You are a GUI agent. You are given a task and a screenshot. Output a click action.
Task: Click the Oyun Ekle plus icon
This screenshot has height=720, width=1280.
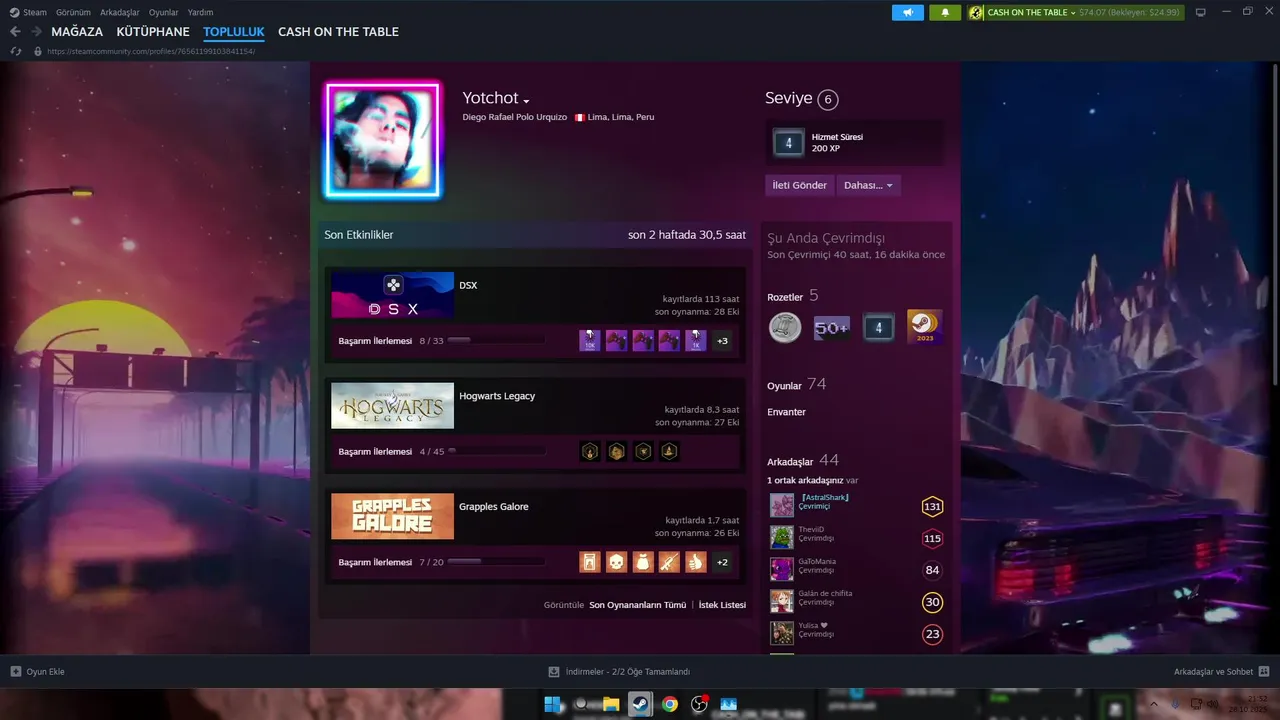pos(15,672)
